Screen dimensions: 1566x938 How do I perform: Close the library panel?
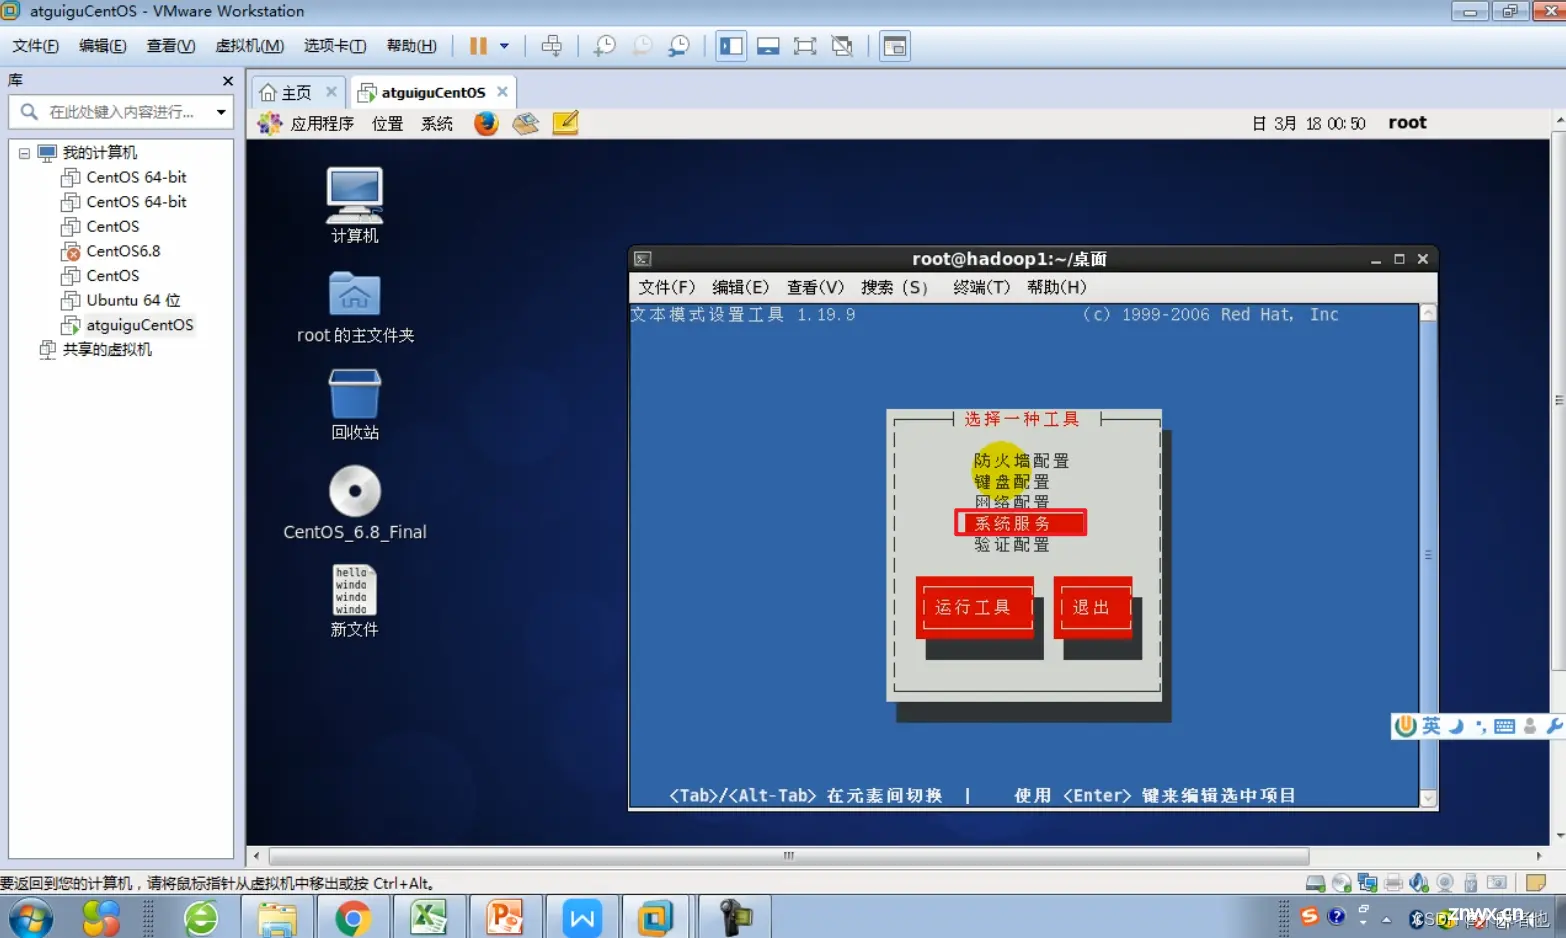pos(227,81)
